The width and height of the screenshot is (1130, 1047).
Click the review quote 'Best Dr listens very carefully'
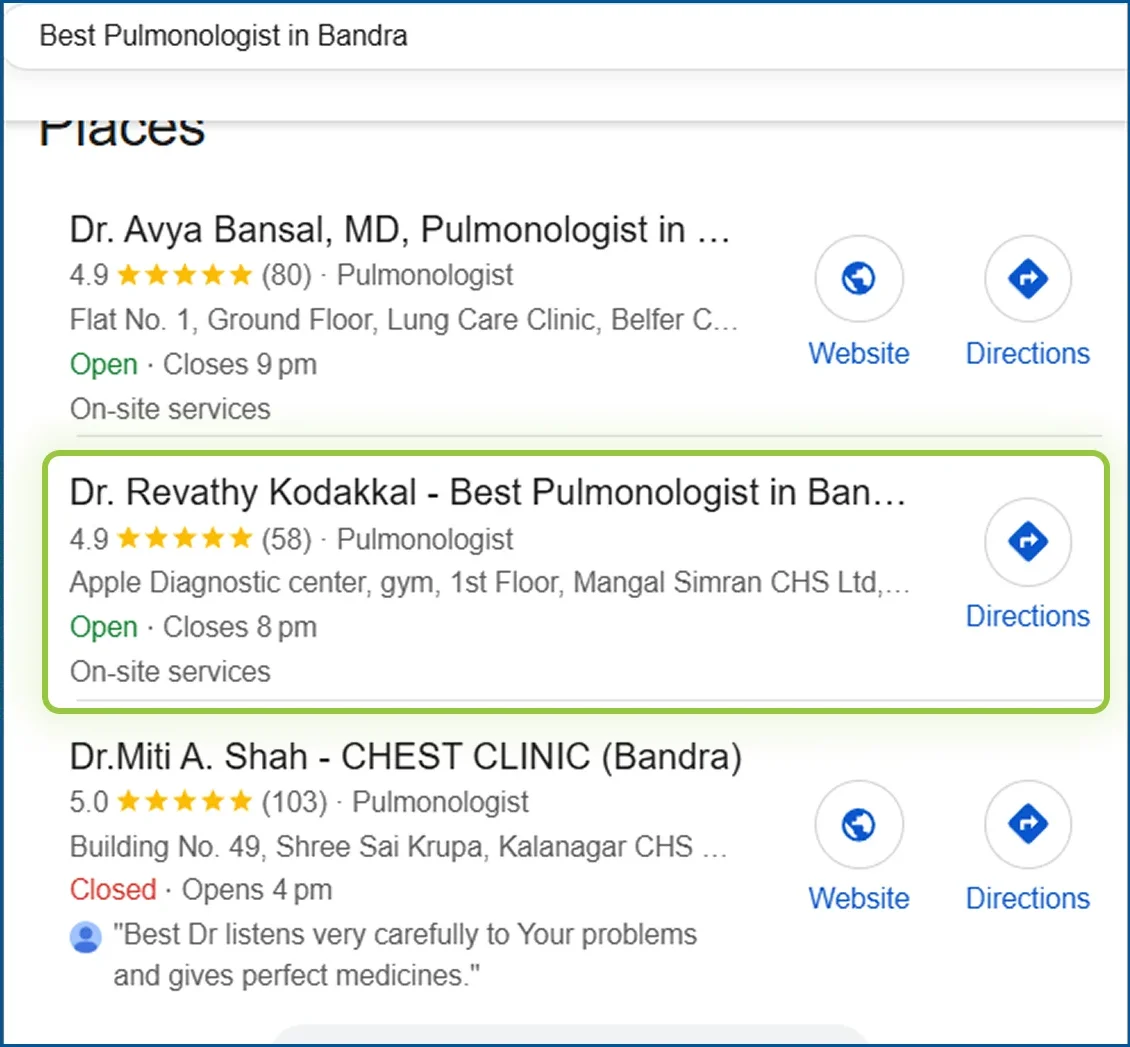click(405, 955)
